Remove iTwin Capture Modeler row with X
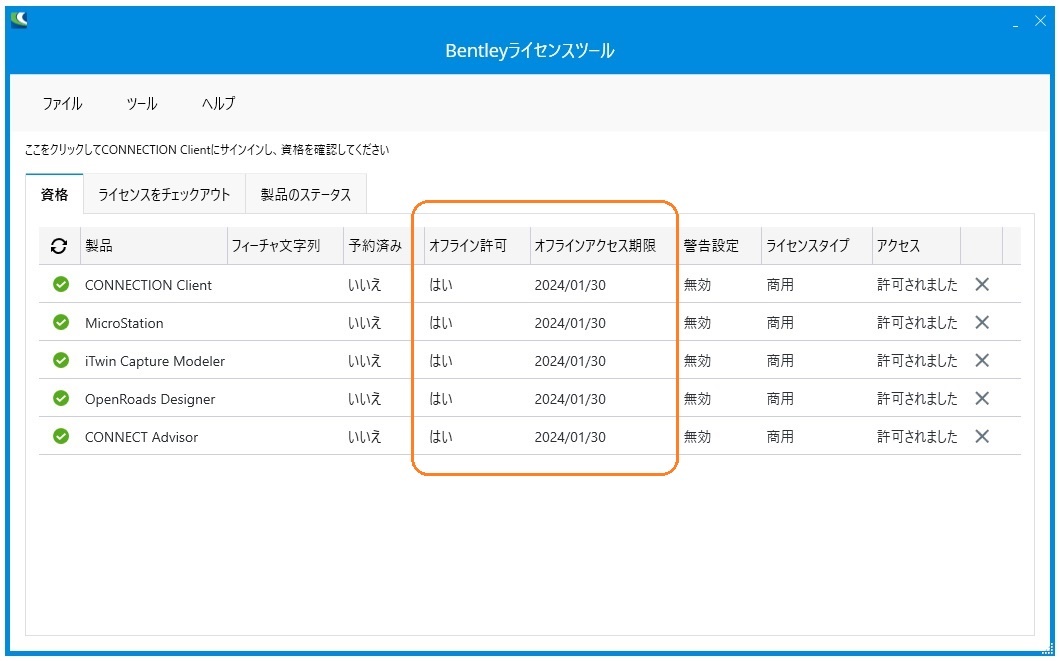Viewport: 1059px width, 661px height. point(982,361)
